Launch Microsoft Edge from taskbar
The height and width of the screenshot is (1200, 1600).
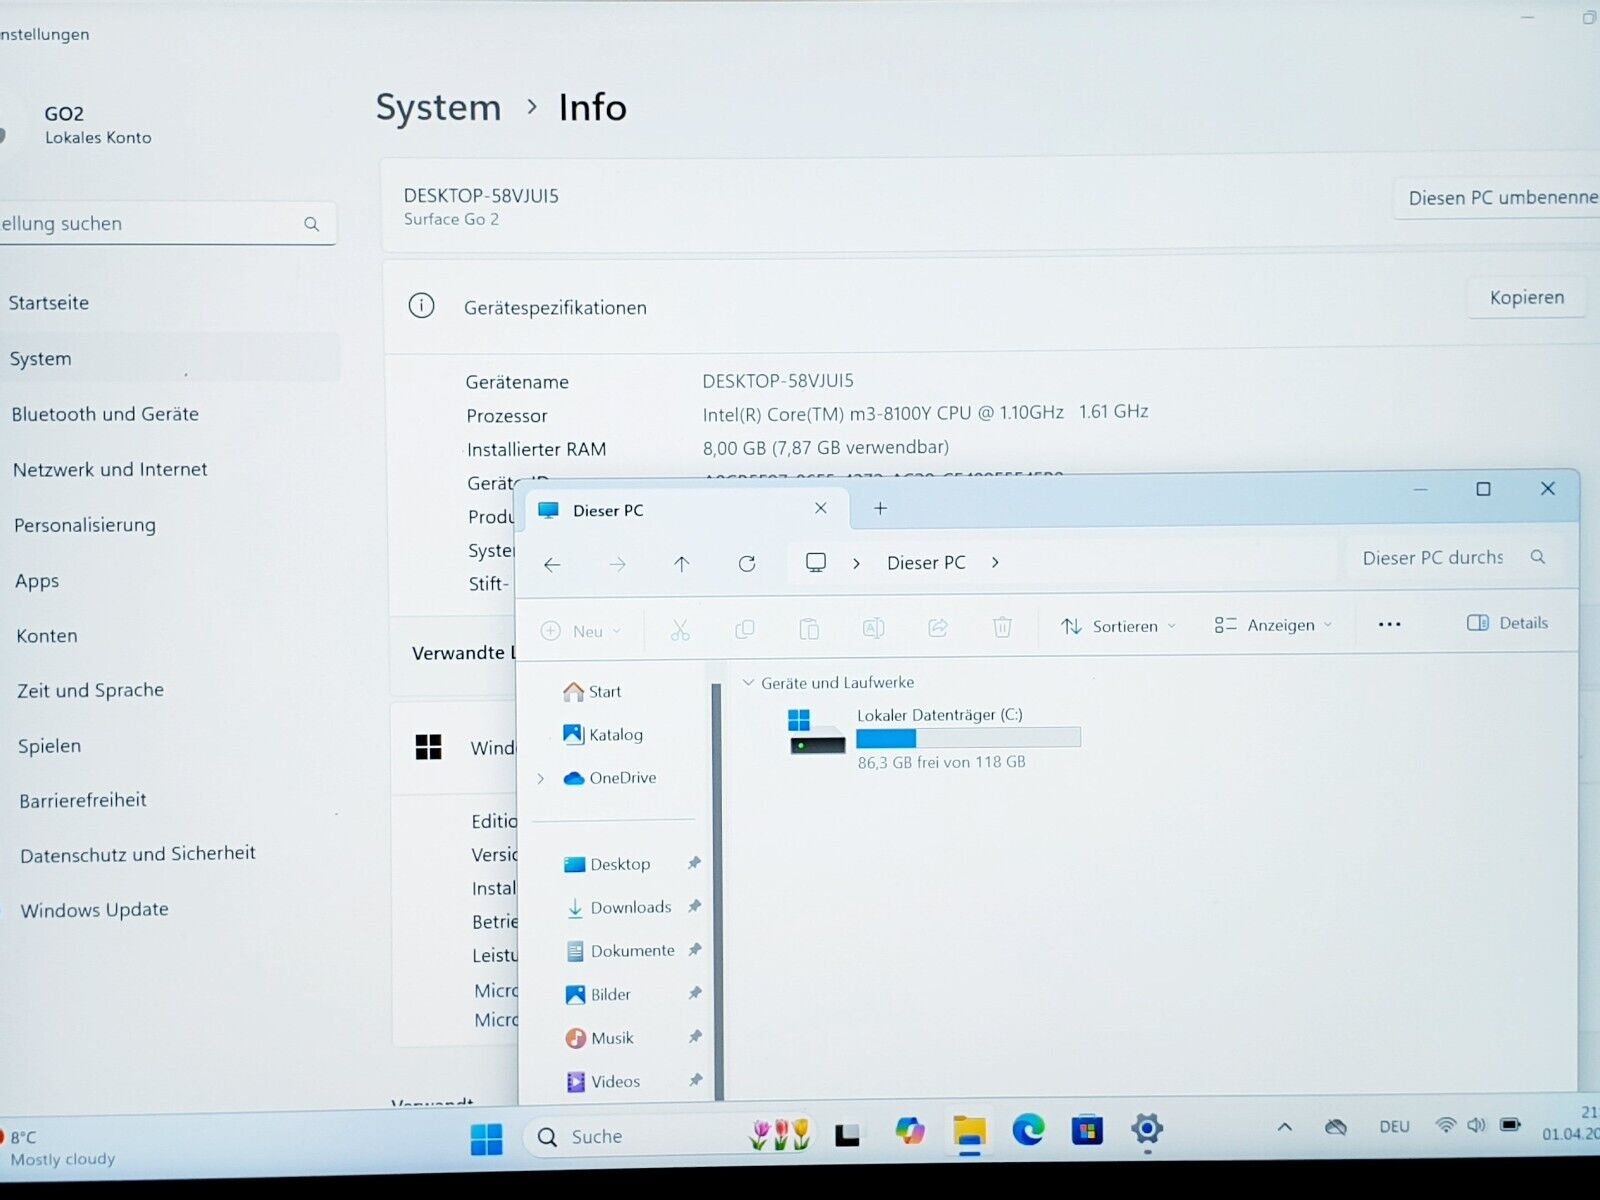click(x=1028, y=1130)
